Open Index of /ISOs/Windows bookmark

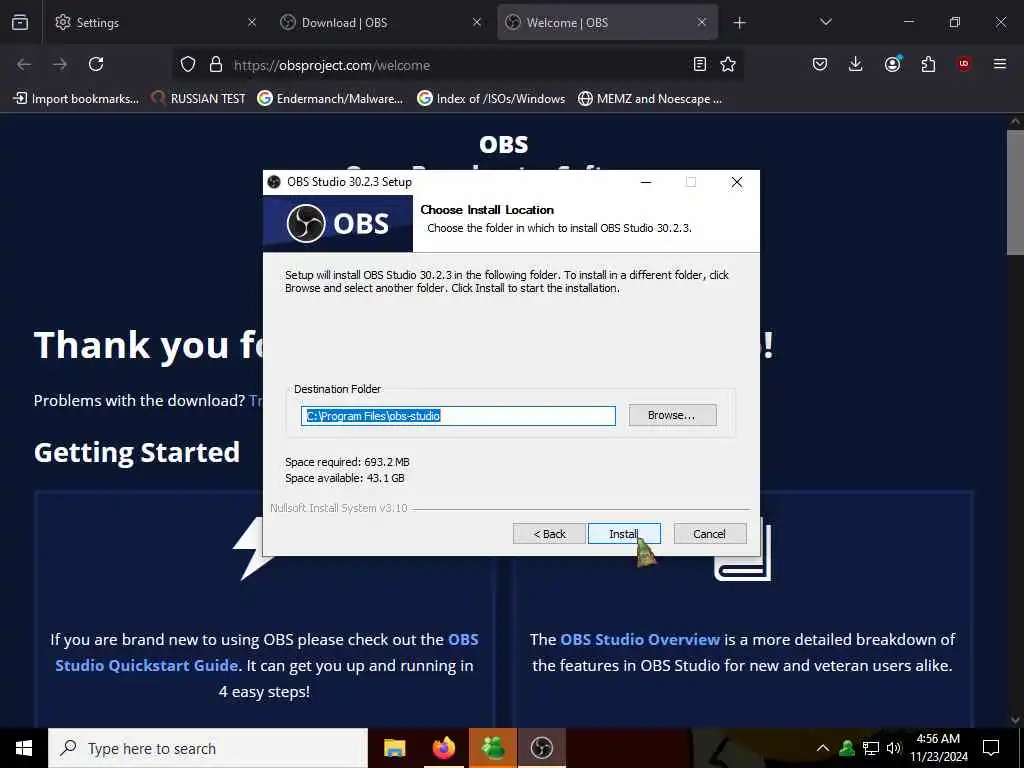pos(492,99)
